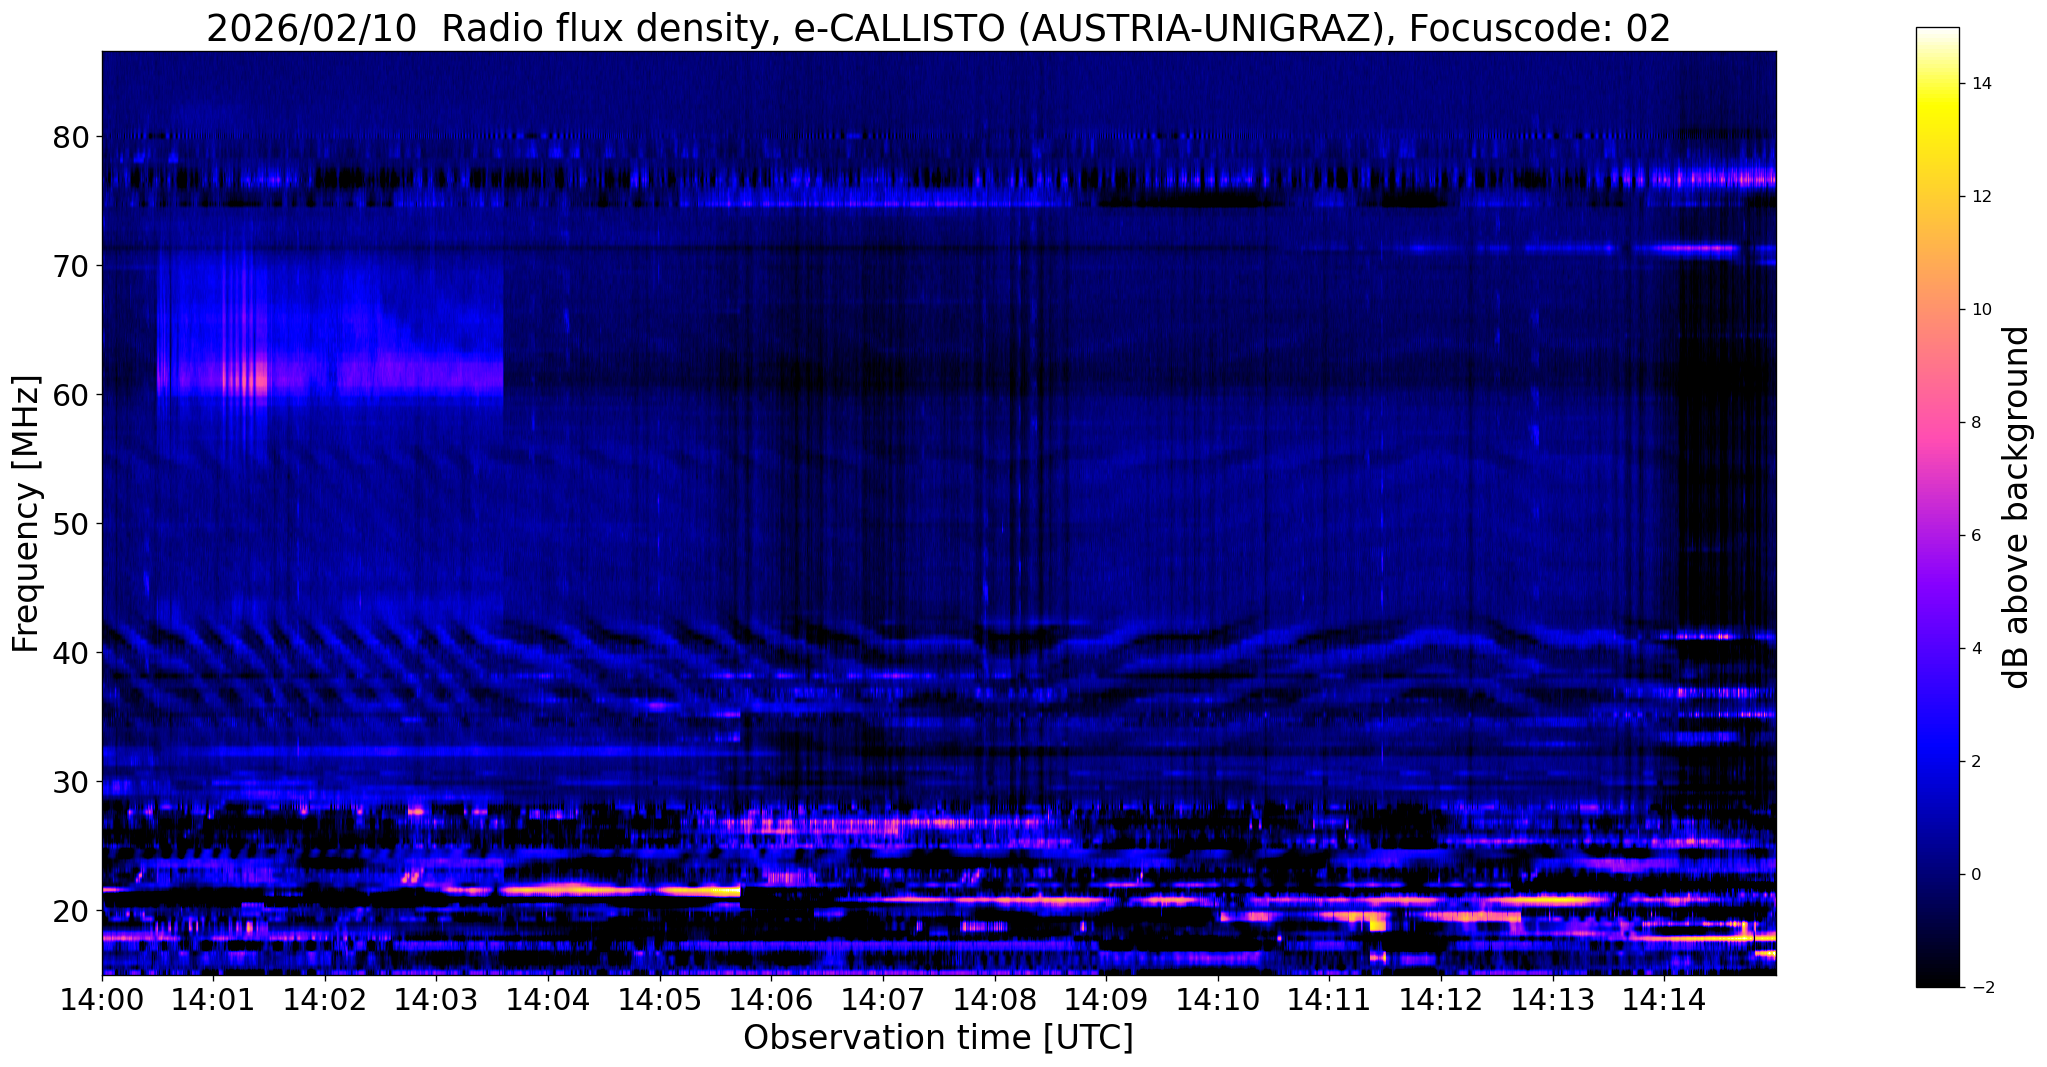Select the 80 MHz frequency tick label

[x=70, y=137]
